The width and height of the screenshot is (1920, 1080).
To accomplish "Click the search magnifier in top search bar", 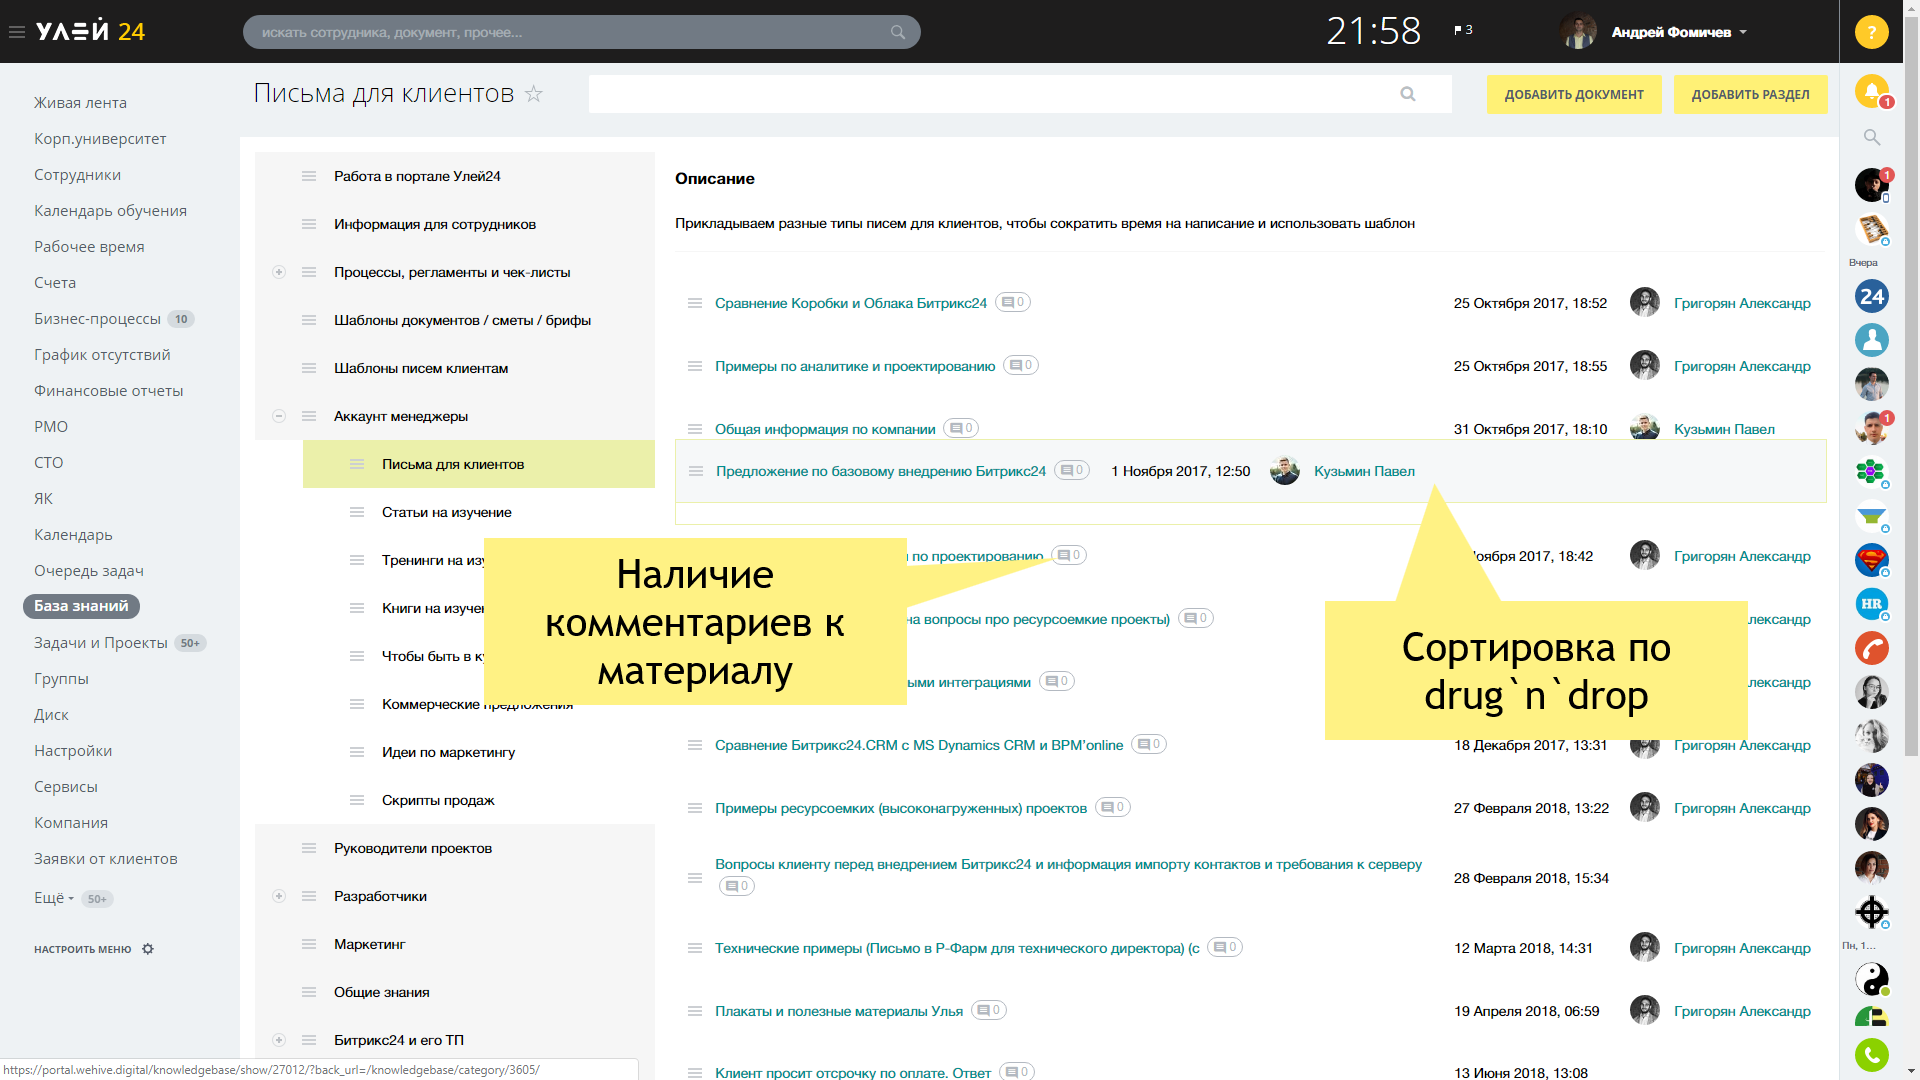I will point(898,32).
